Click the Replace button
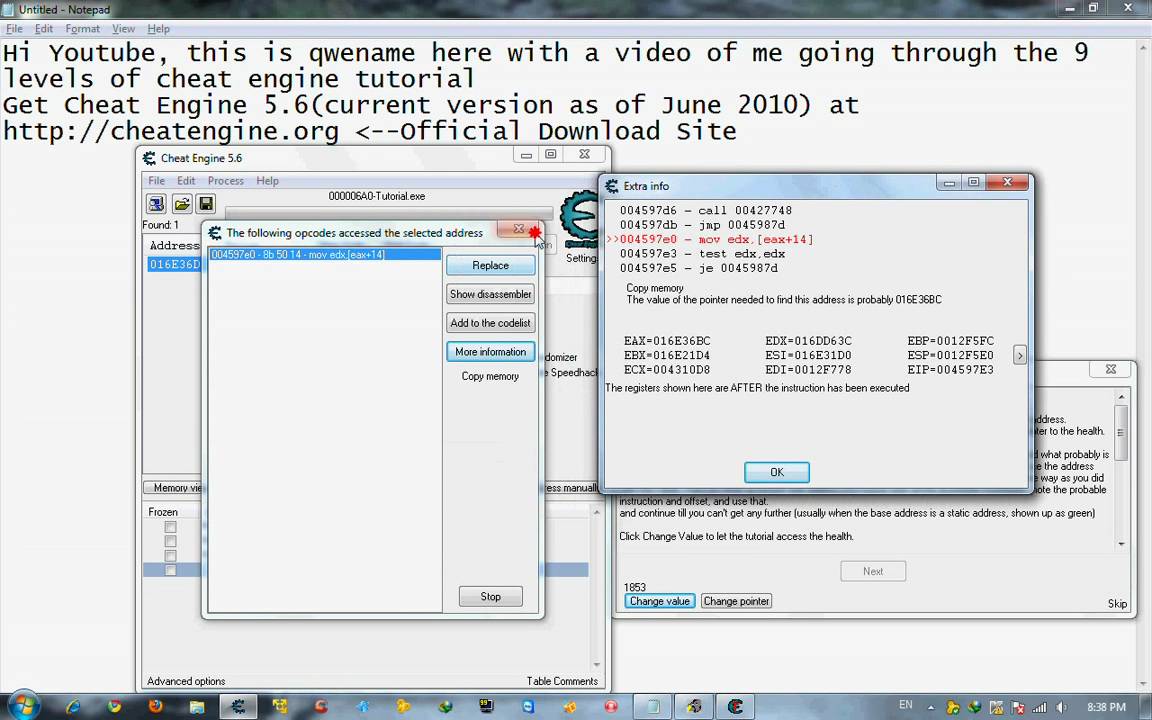 490,265
